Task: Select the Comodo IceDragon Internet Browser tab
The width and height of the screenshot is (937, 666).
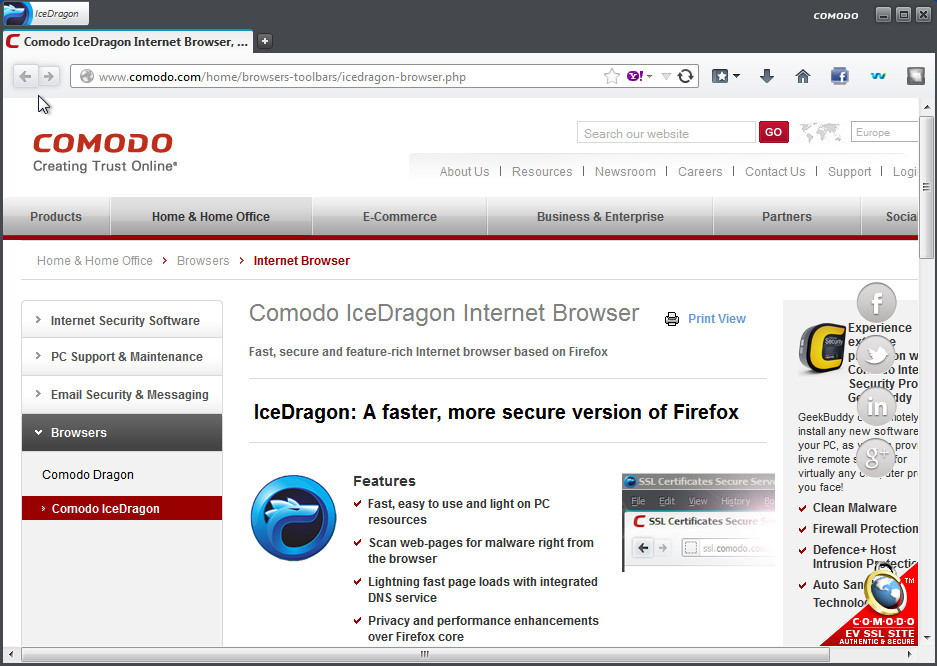Action: (x=128, y=41)
